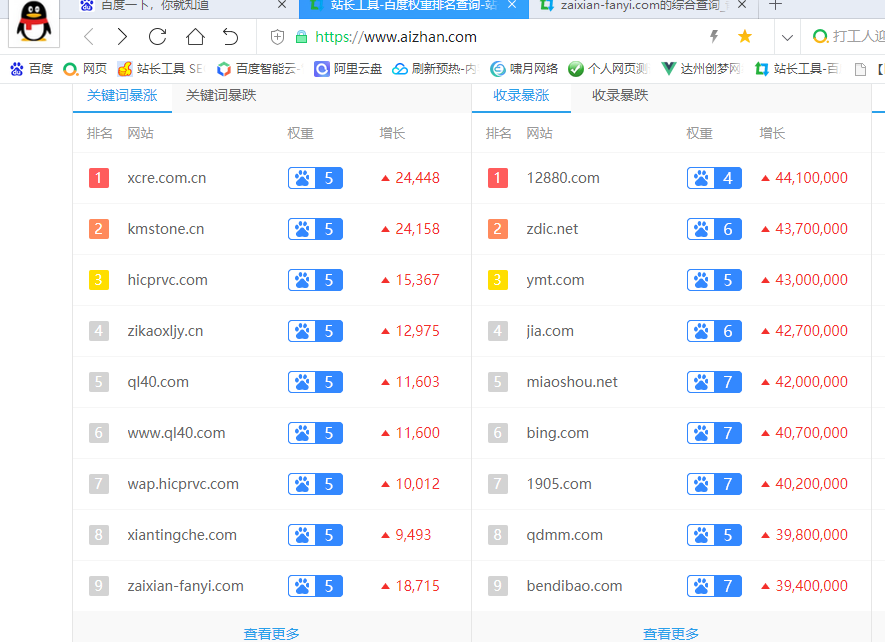Screen dimensions: 885x642
Task: Open 网页 bookmark in bookmarks bar
Action: pyautogui.click(x=85, y=69)
